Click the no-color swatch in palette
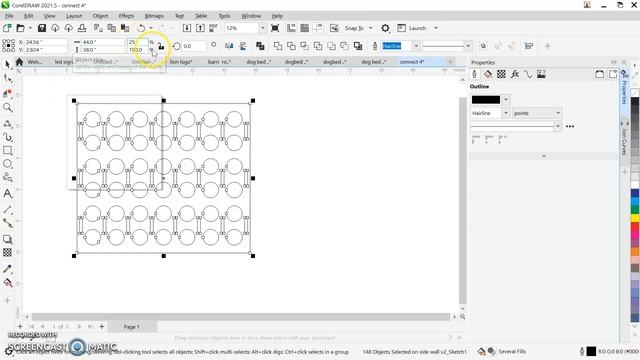The height and width of the screenshot is (360, 640). click(x=635, y=93)
